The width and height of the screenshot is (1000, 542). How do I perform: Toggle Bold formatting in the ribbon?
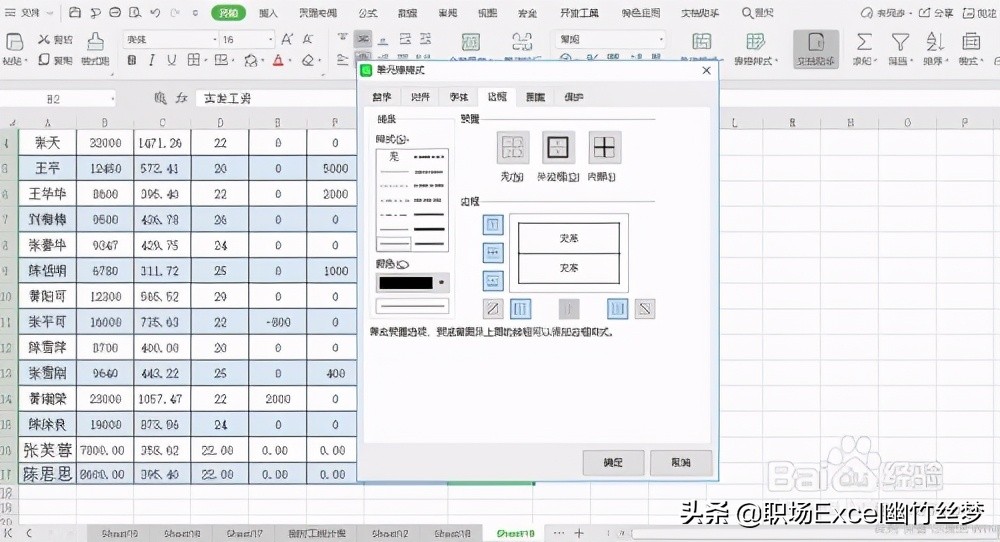132,61
